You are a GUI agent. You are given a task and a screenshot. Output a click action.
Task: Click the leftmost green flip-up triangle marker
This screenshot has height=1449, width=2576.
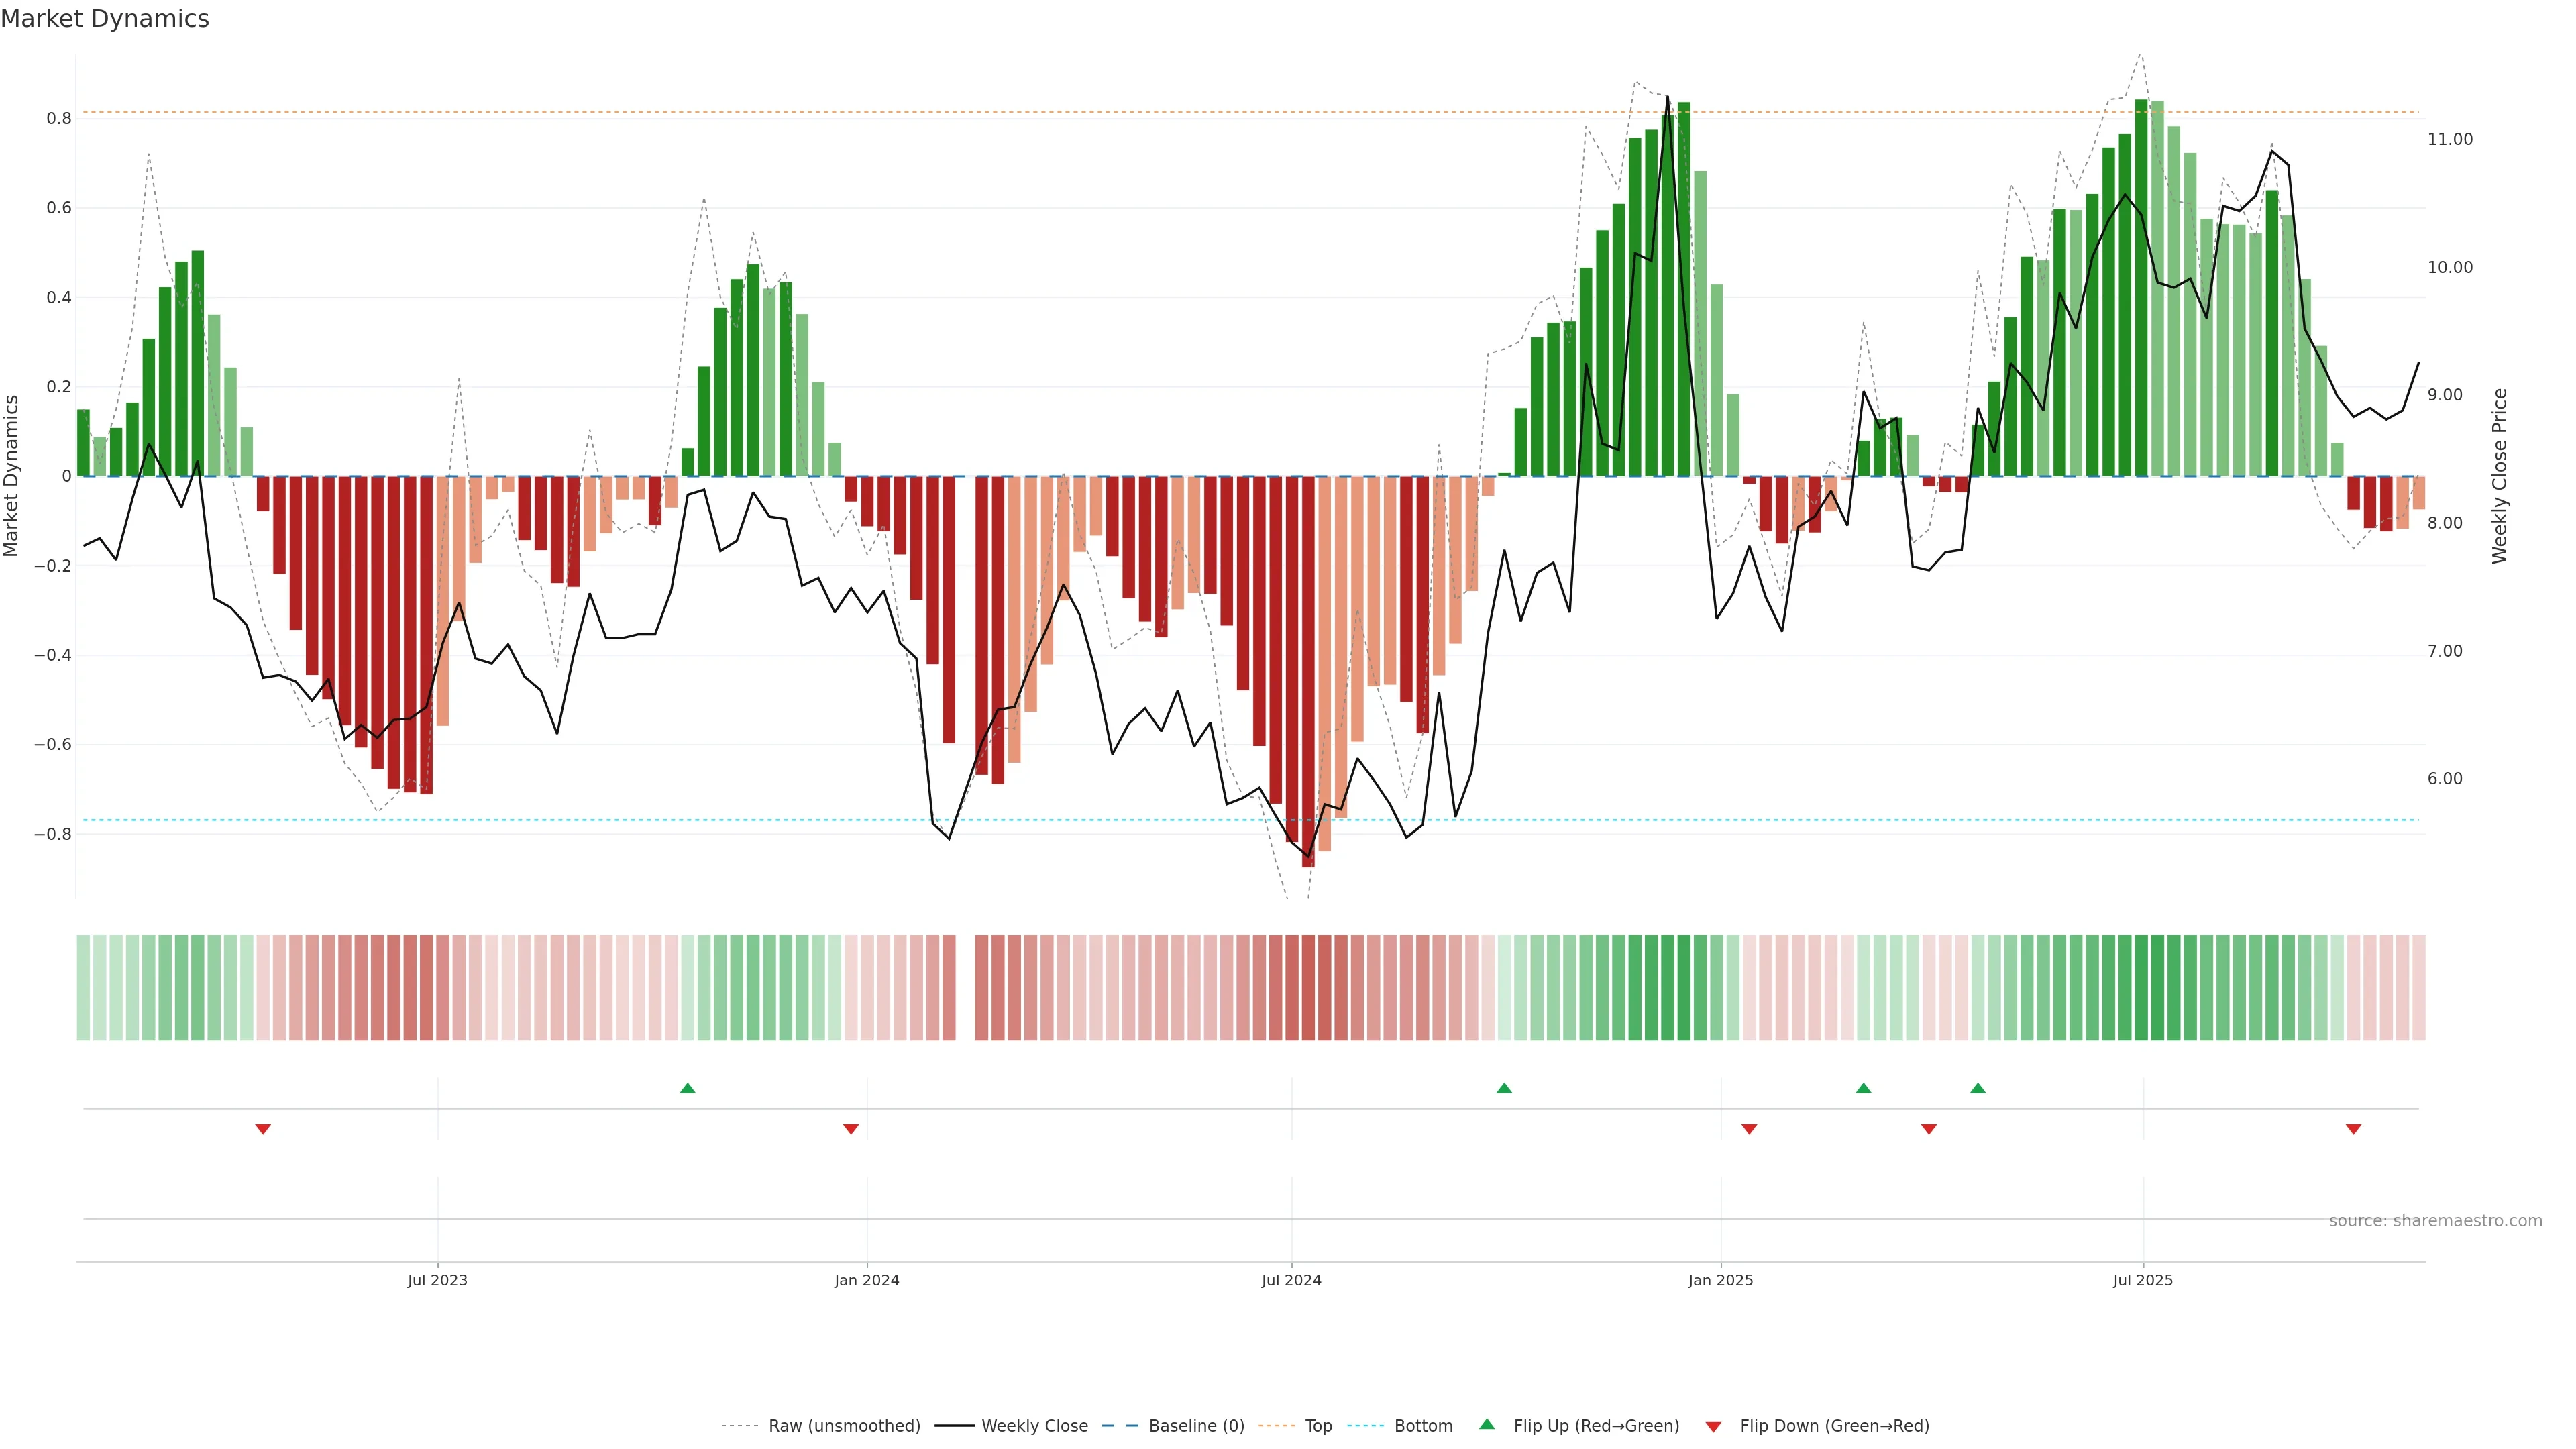[x=687, y=1088]
